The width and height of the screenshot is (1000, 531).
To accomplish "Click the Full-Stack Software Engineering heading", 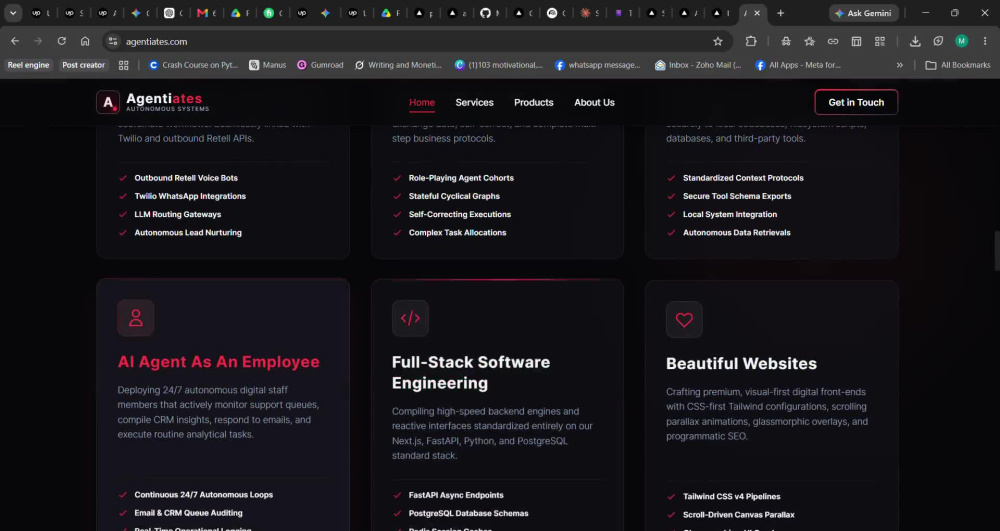I will point(471,372).
